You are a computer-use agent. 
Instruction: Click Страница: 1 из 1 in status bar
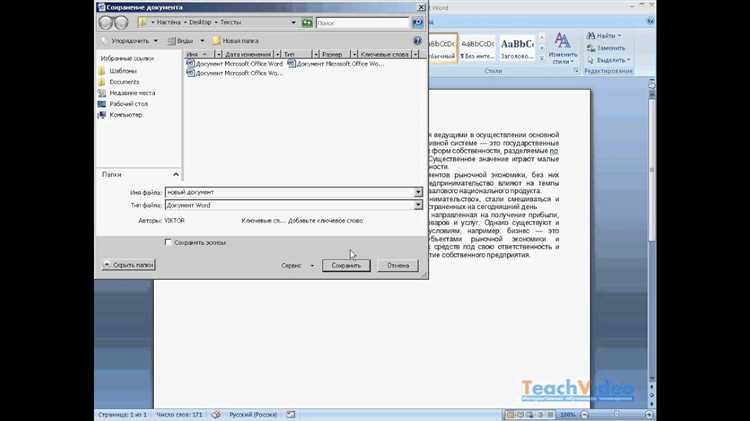click(x=122, y=414)
